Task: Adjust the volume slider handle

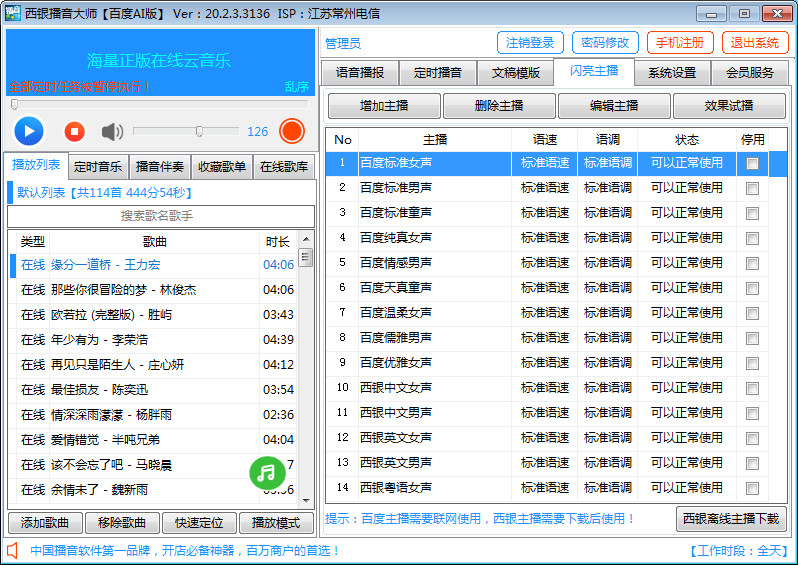Action: pos(200,132)
